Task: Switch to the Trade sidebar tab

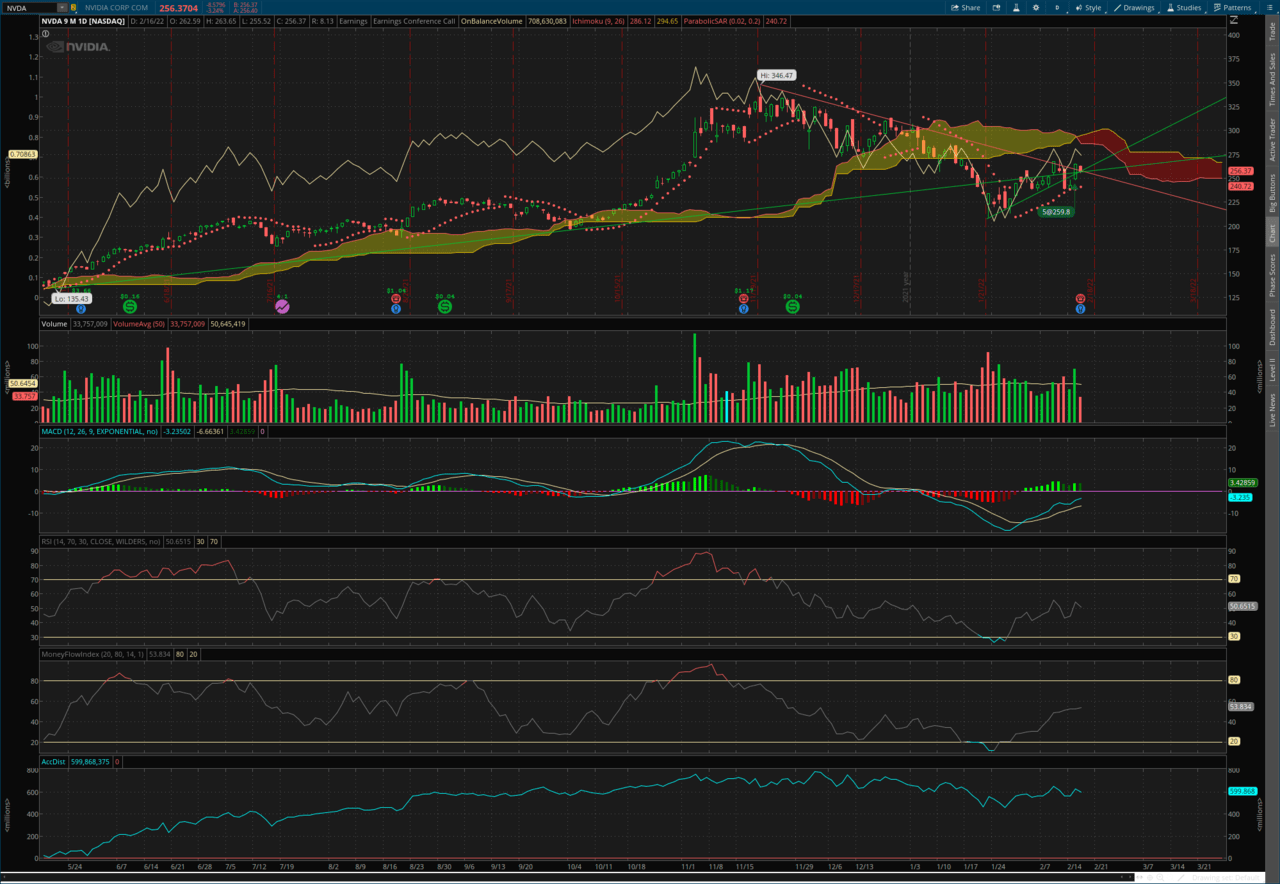Action: click(x=1272, y=32)
